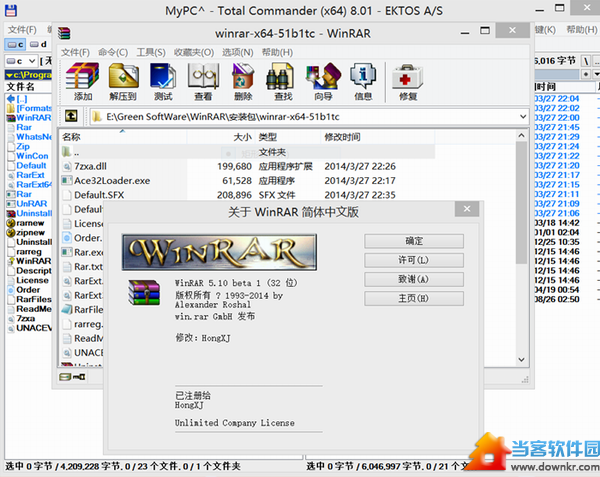Select Ace32Loader.exe in WinRAR list
Image resolution: width=600 pixels, height=477 pixels.
point(248,181)
